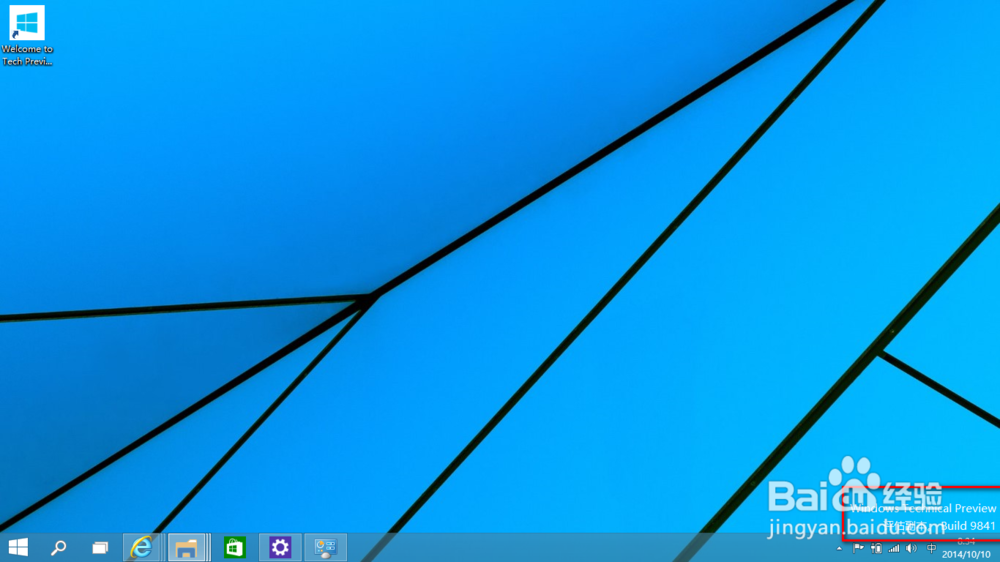Open the volume speaker icon
This screenshot has height=562, width=1000.
pos(911,548)
